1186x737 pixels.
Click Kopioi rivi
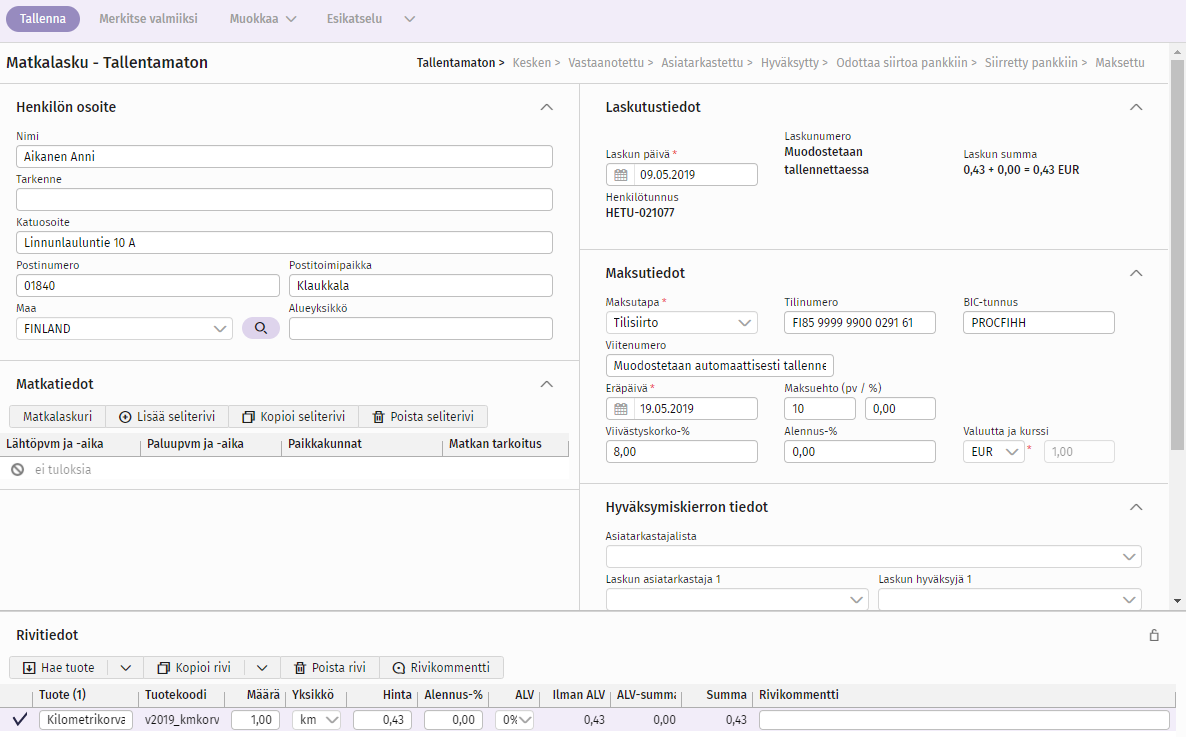click(x=194, y=667)
